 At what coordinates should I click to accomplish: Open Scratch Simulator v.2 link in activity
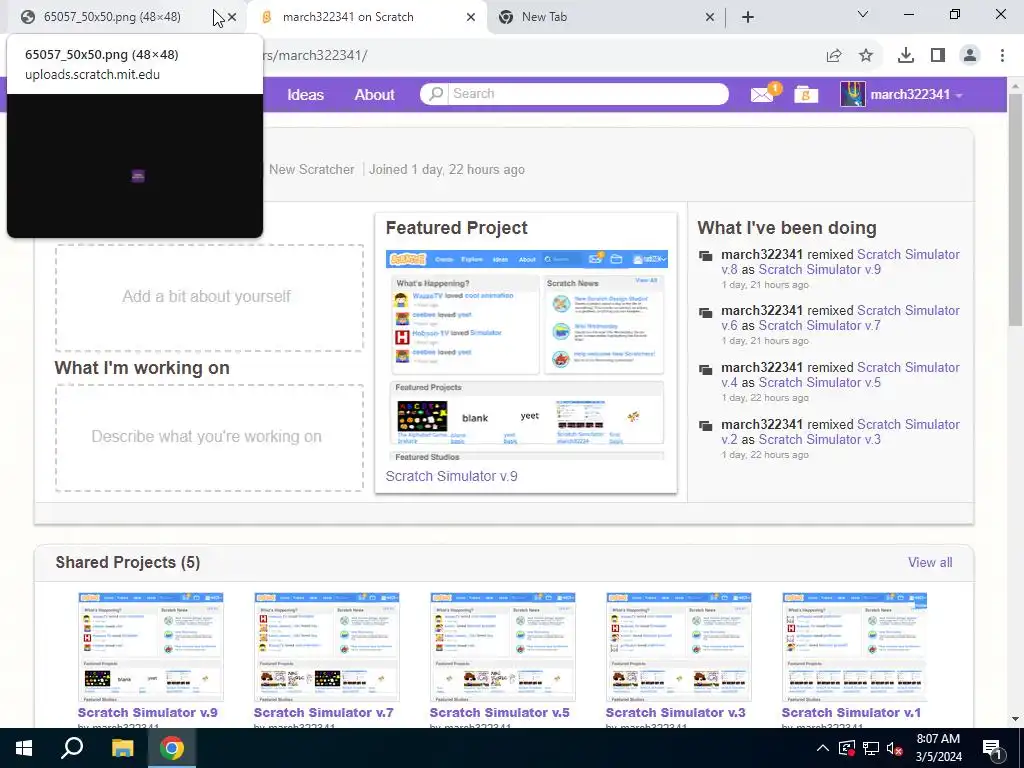pos(840,432)
